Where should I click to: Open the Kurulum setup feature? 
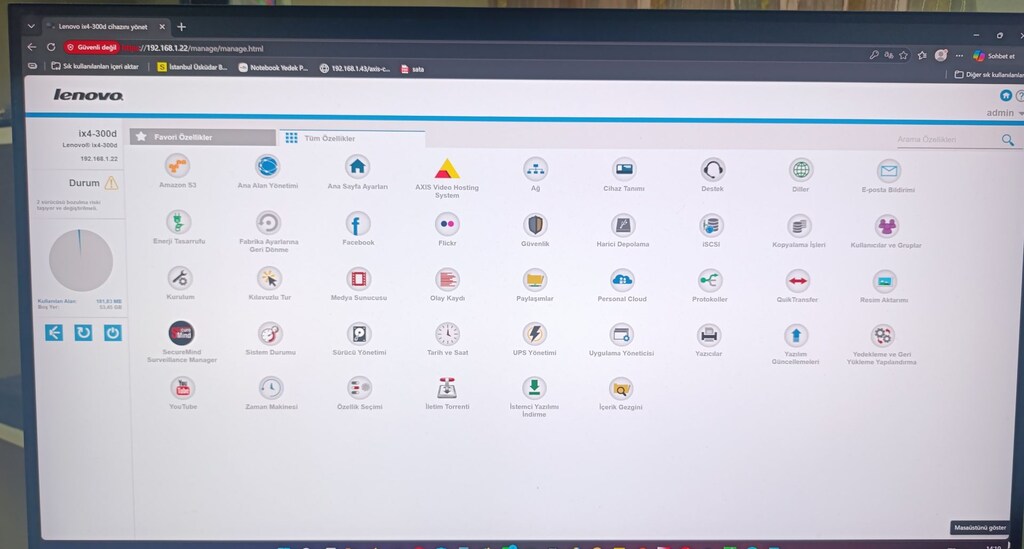coord(180,278)
